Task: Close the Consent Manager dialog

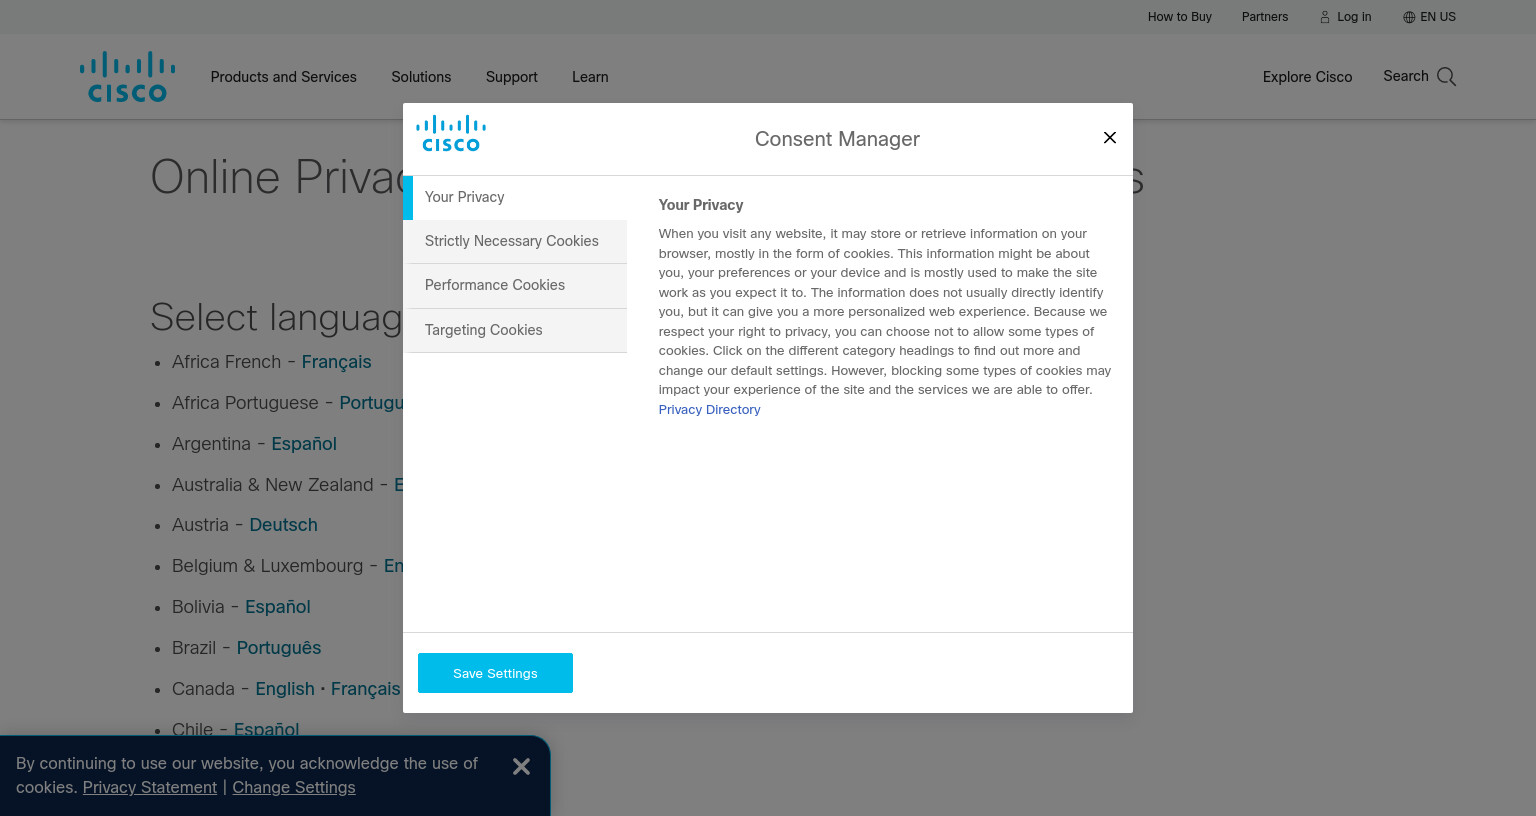Action: pos(1110,138)
